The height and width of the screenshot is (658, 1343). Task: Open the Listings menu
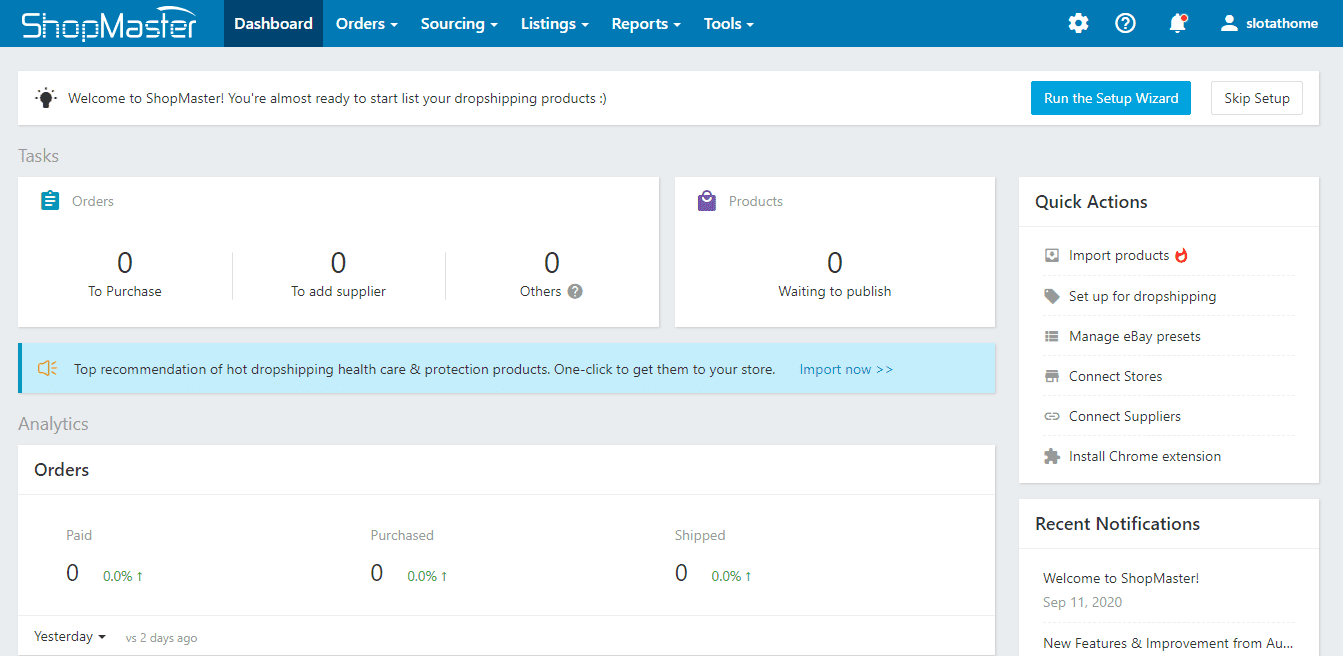(x=554, y=24)
